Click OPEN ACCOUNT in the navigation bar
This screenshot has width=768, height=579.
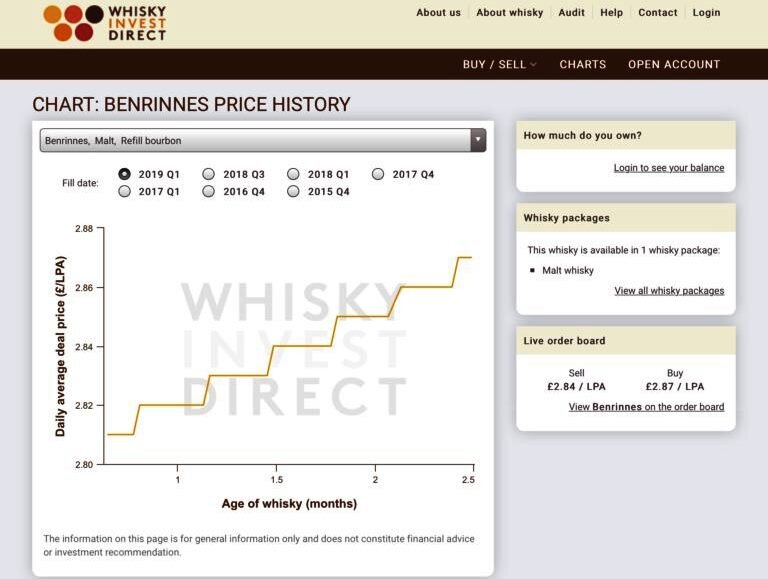pyautogui.click(x=674, y=64)
